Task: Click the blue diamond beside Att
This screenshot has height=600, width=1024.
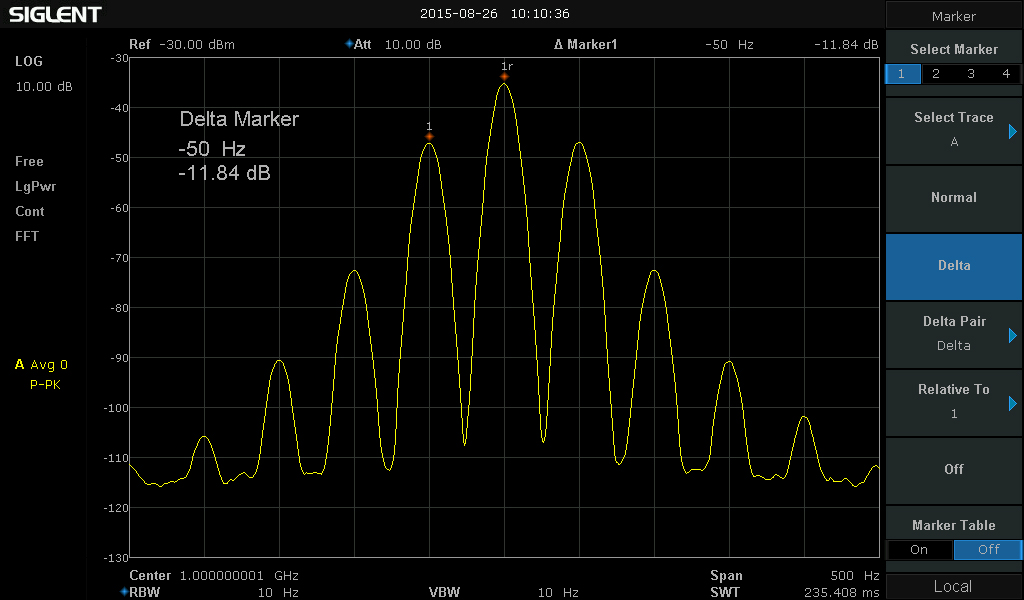Action: click(x=349, y=44)
